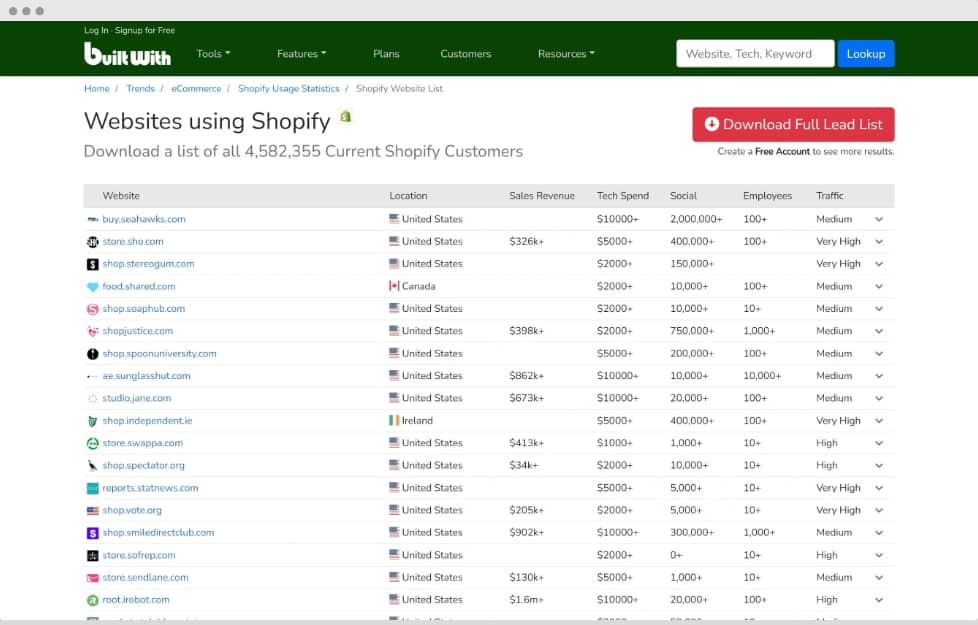
Task: Go to the Plans page
Action: (x=386, y=54)
